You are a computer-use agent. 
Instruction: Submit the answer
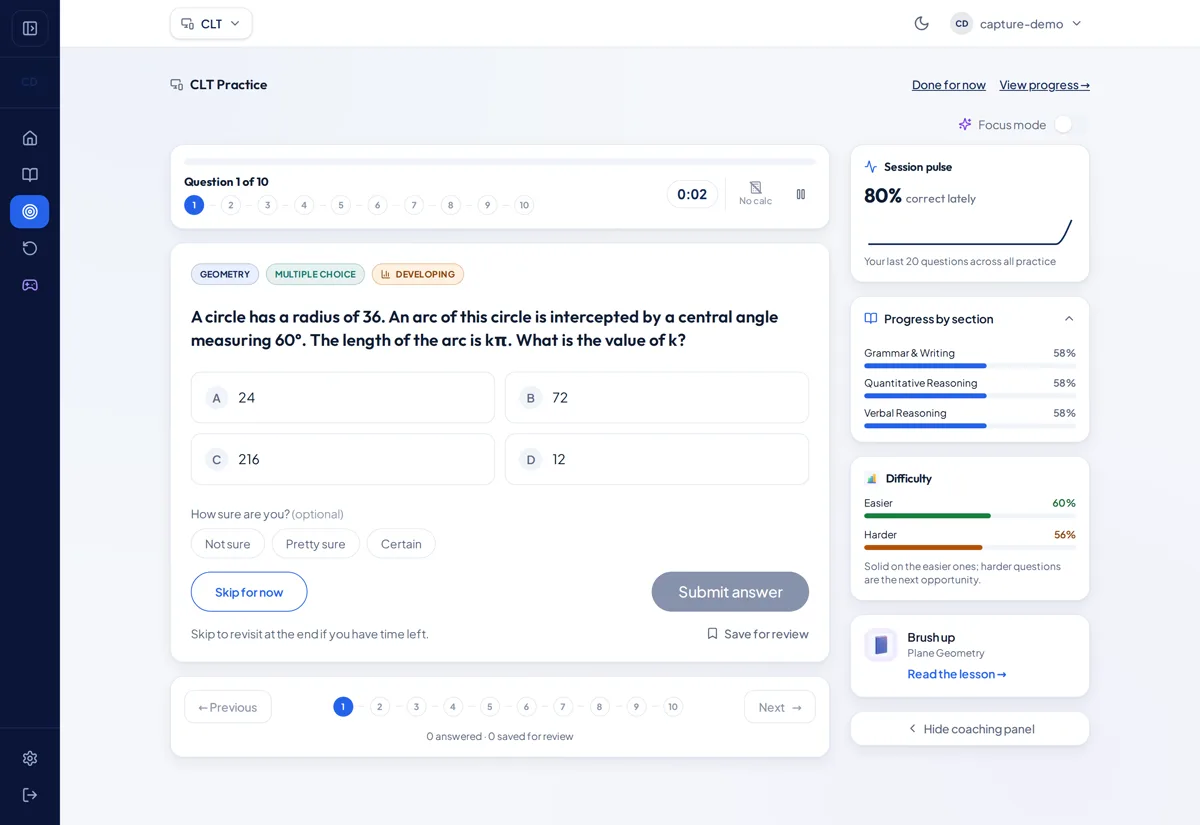[730, 592]
